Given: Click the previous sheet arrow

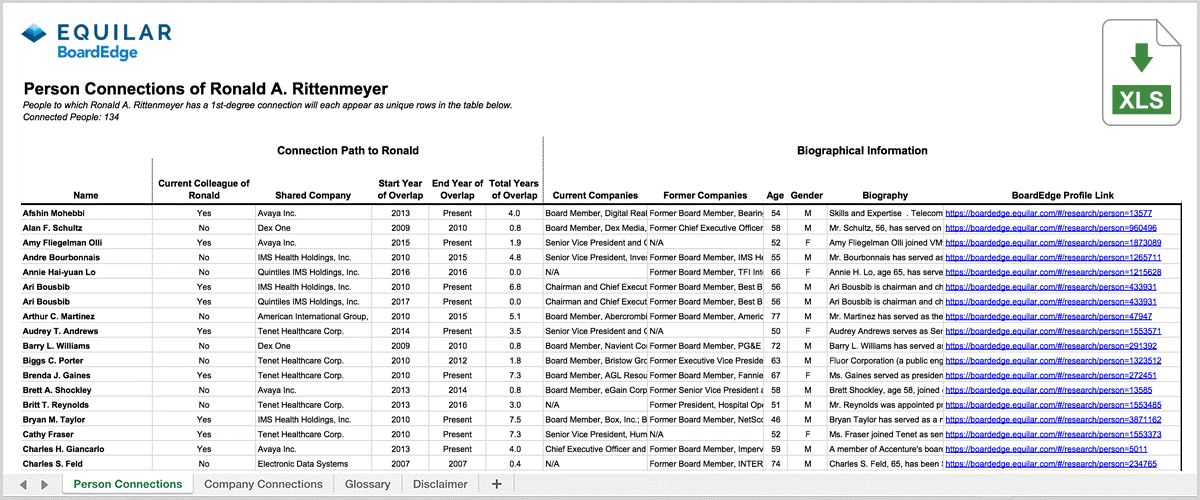Looking at the screenshot, I should [22, 484].
